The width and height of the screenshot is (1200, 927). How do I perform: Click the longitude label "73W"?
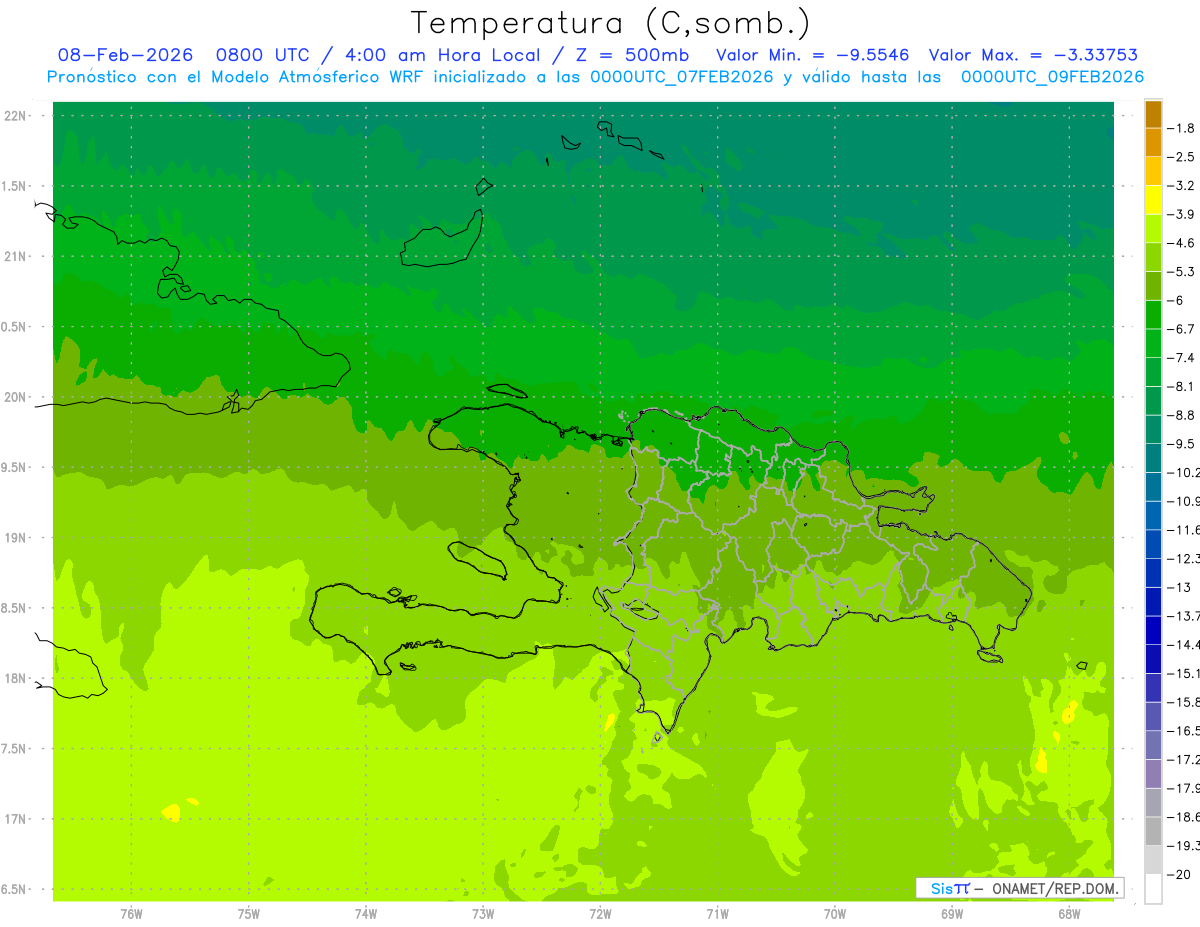[483, 913]
